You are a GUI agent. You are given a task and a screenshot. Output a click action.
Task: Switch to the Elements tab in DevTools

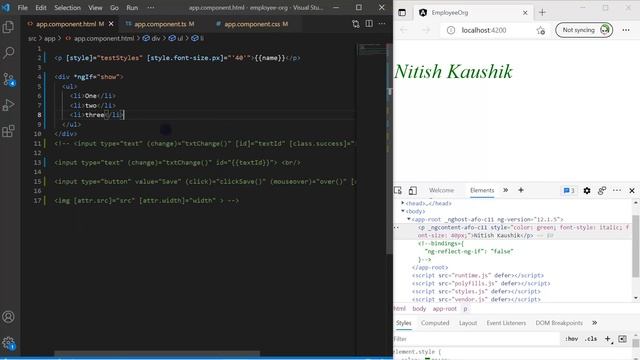tap(482, 190)
